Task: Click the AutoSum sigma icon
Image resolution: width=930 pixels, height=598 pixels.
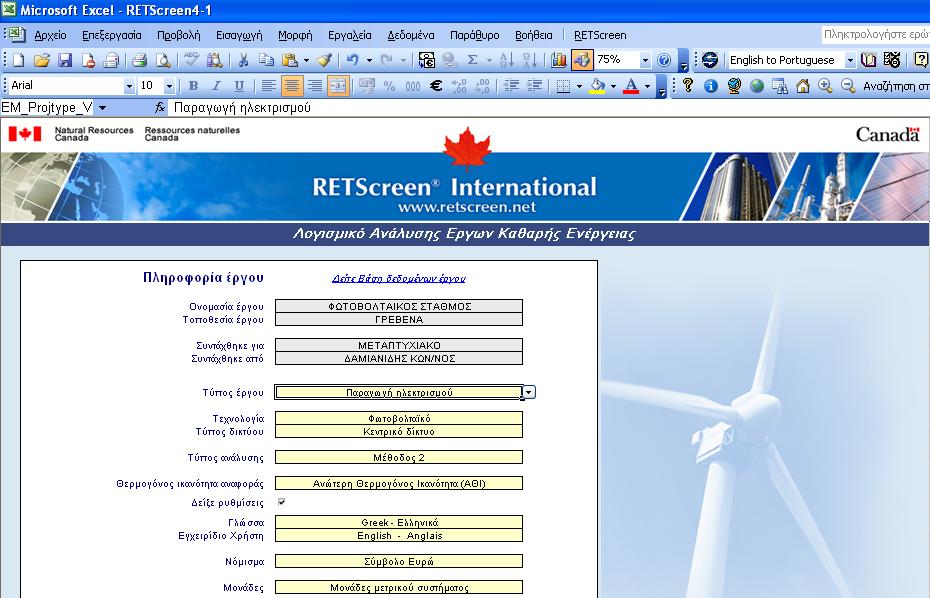Action: 473,60
